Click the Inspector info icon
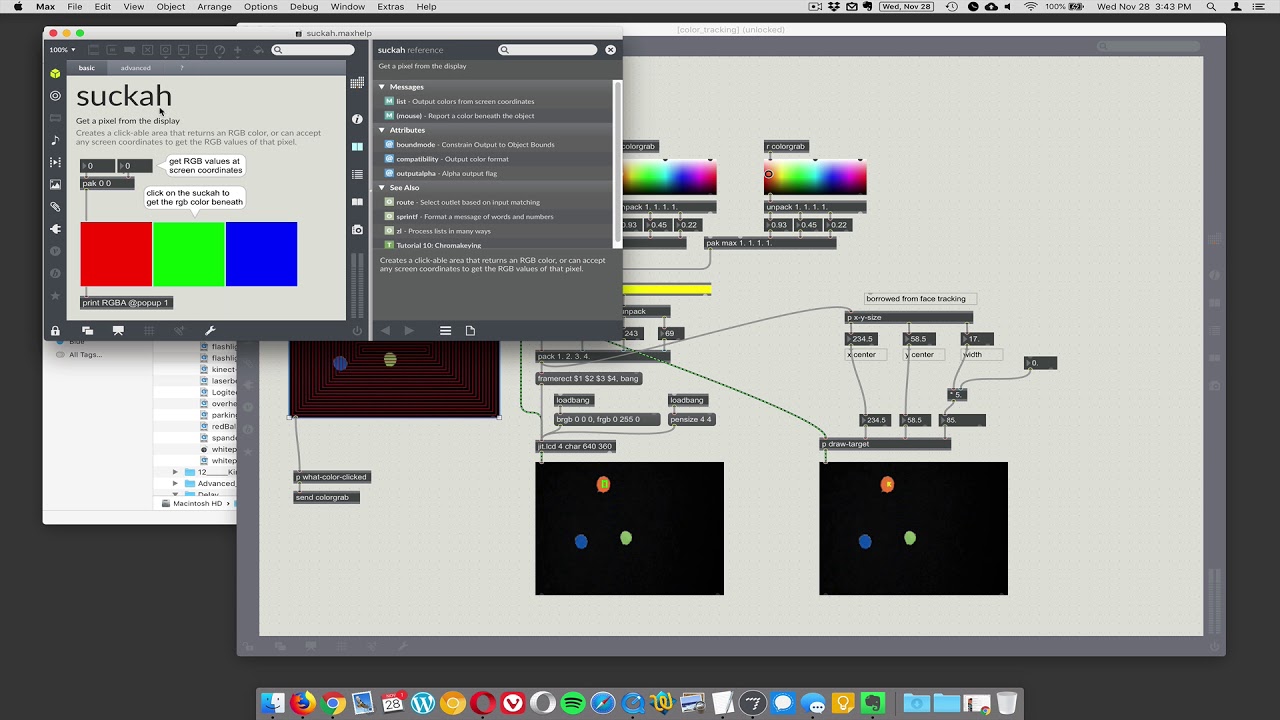 pos(357,119)
